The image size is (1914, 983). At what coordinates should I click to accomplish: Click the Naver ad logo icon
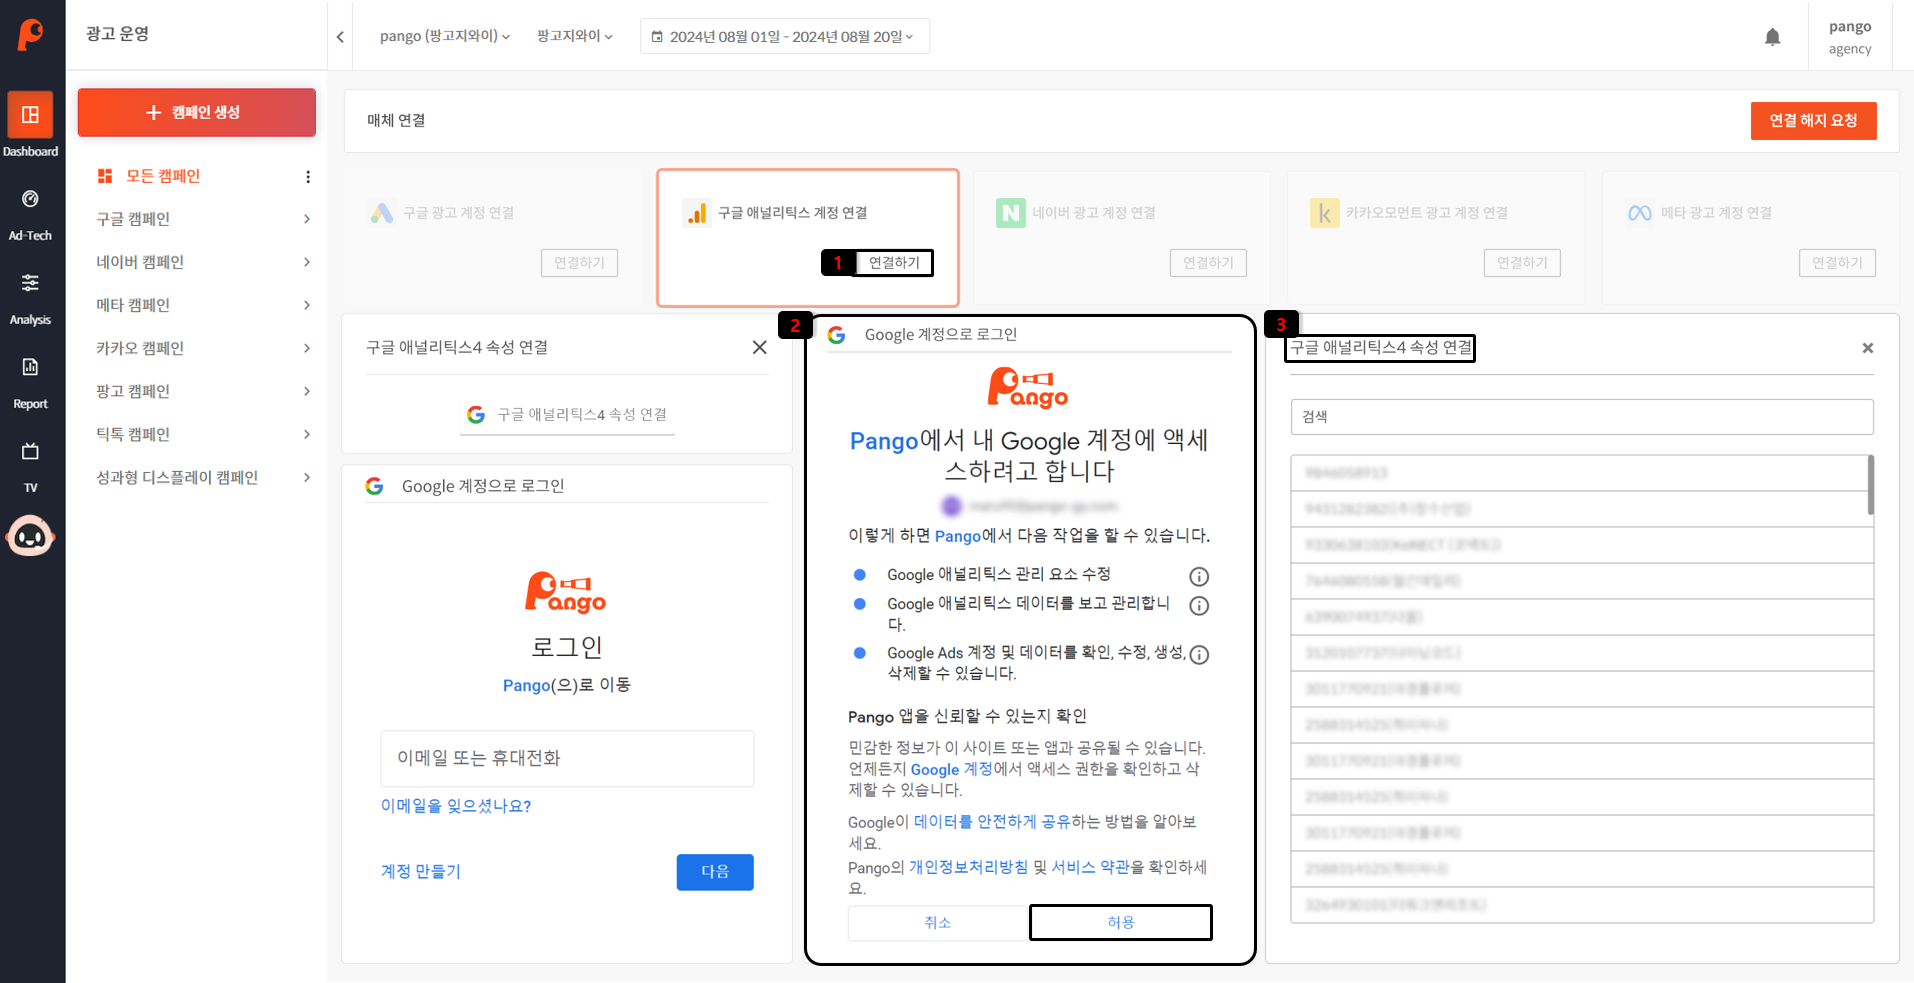[x=1011, y=213]
